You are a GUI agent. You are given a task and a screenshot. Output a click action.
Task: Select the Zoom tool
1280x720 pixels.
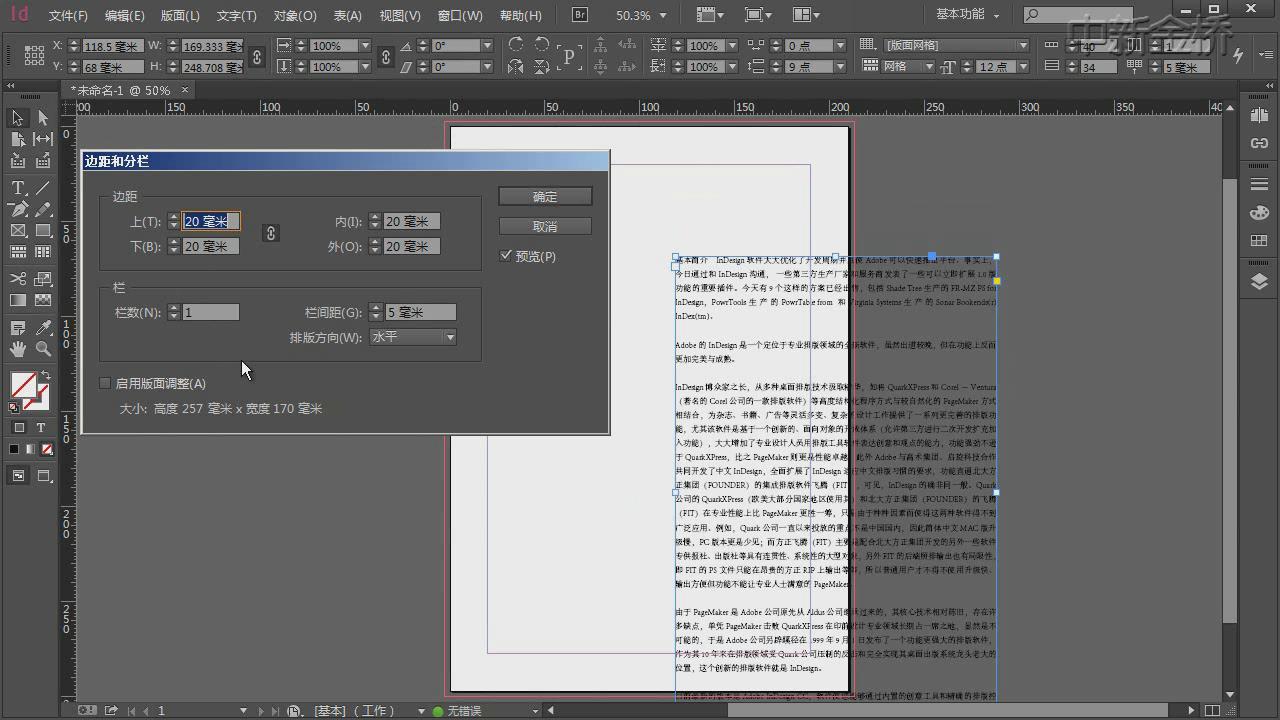point(43,349)
